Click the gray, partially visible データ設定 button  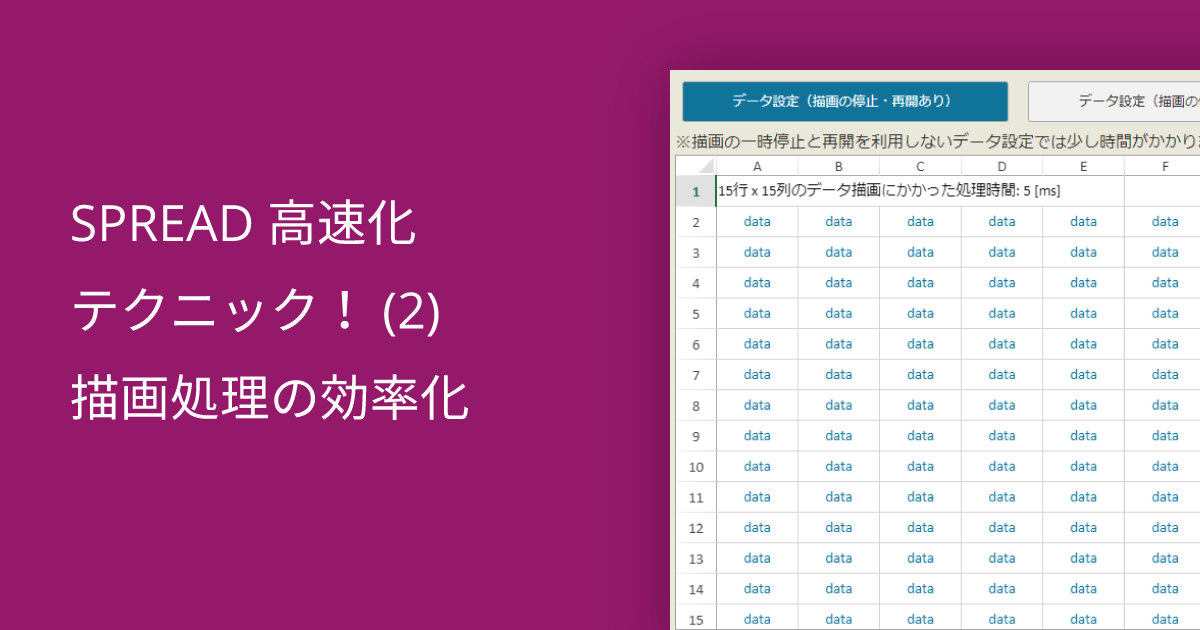[x=1114, y=101]
